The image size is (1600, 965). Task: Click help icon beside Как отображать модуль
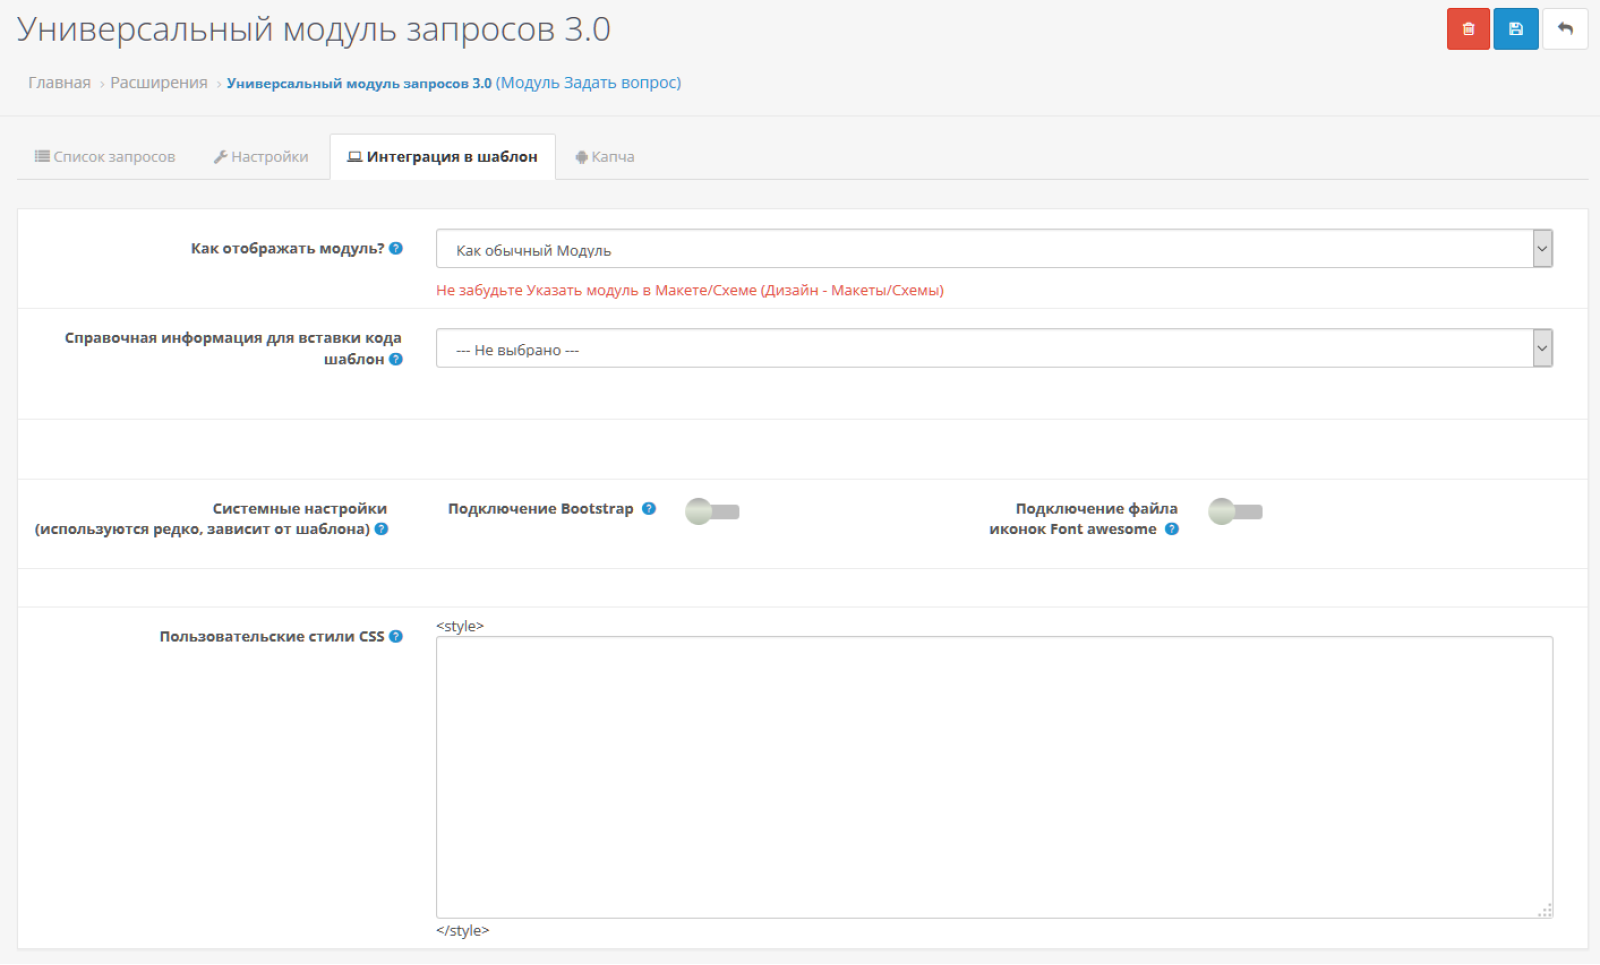tap(396, 249)
